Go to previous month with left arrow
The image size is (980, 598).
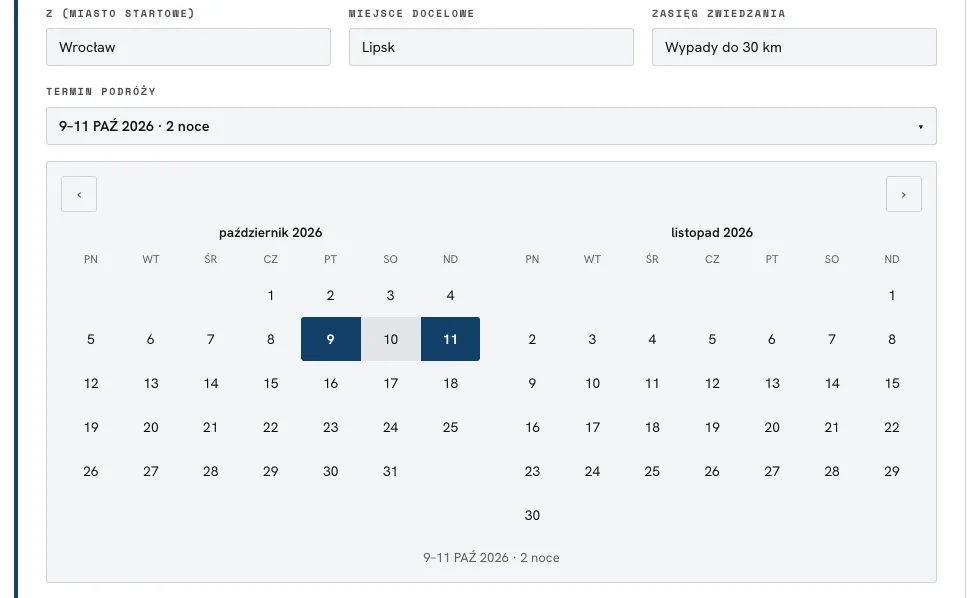tap(79, 194)
